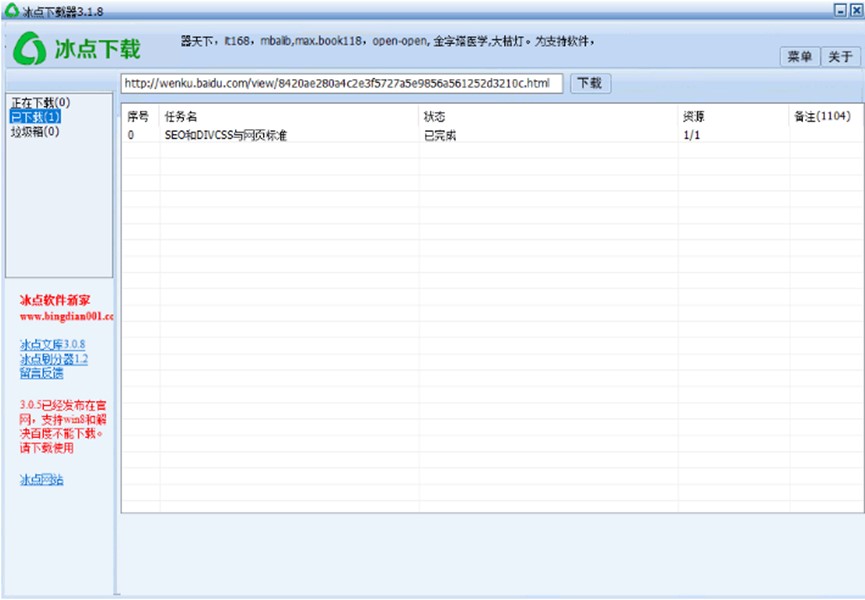Open the 关于 about button
This screenshot has width=865, height=600.
tap(840, 56)
